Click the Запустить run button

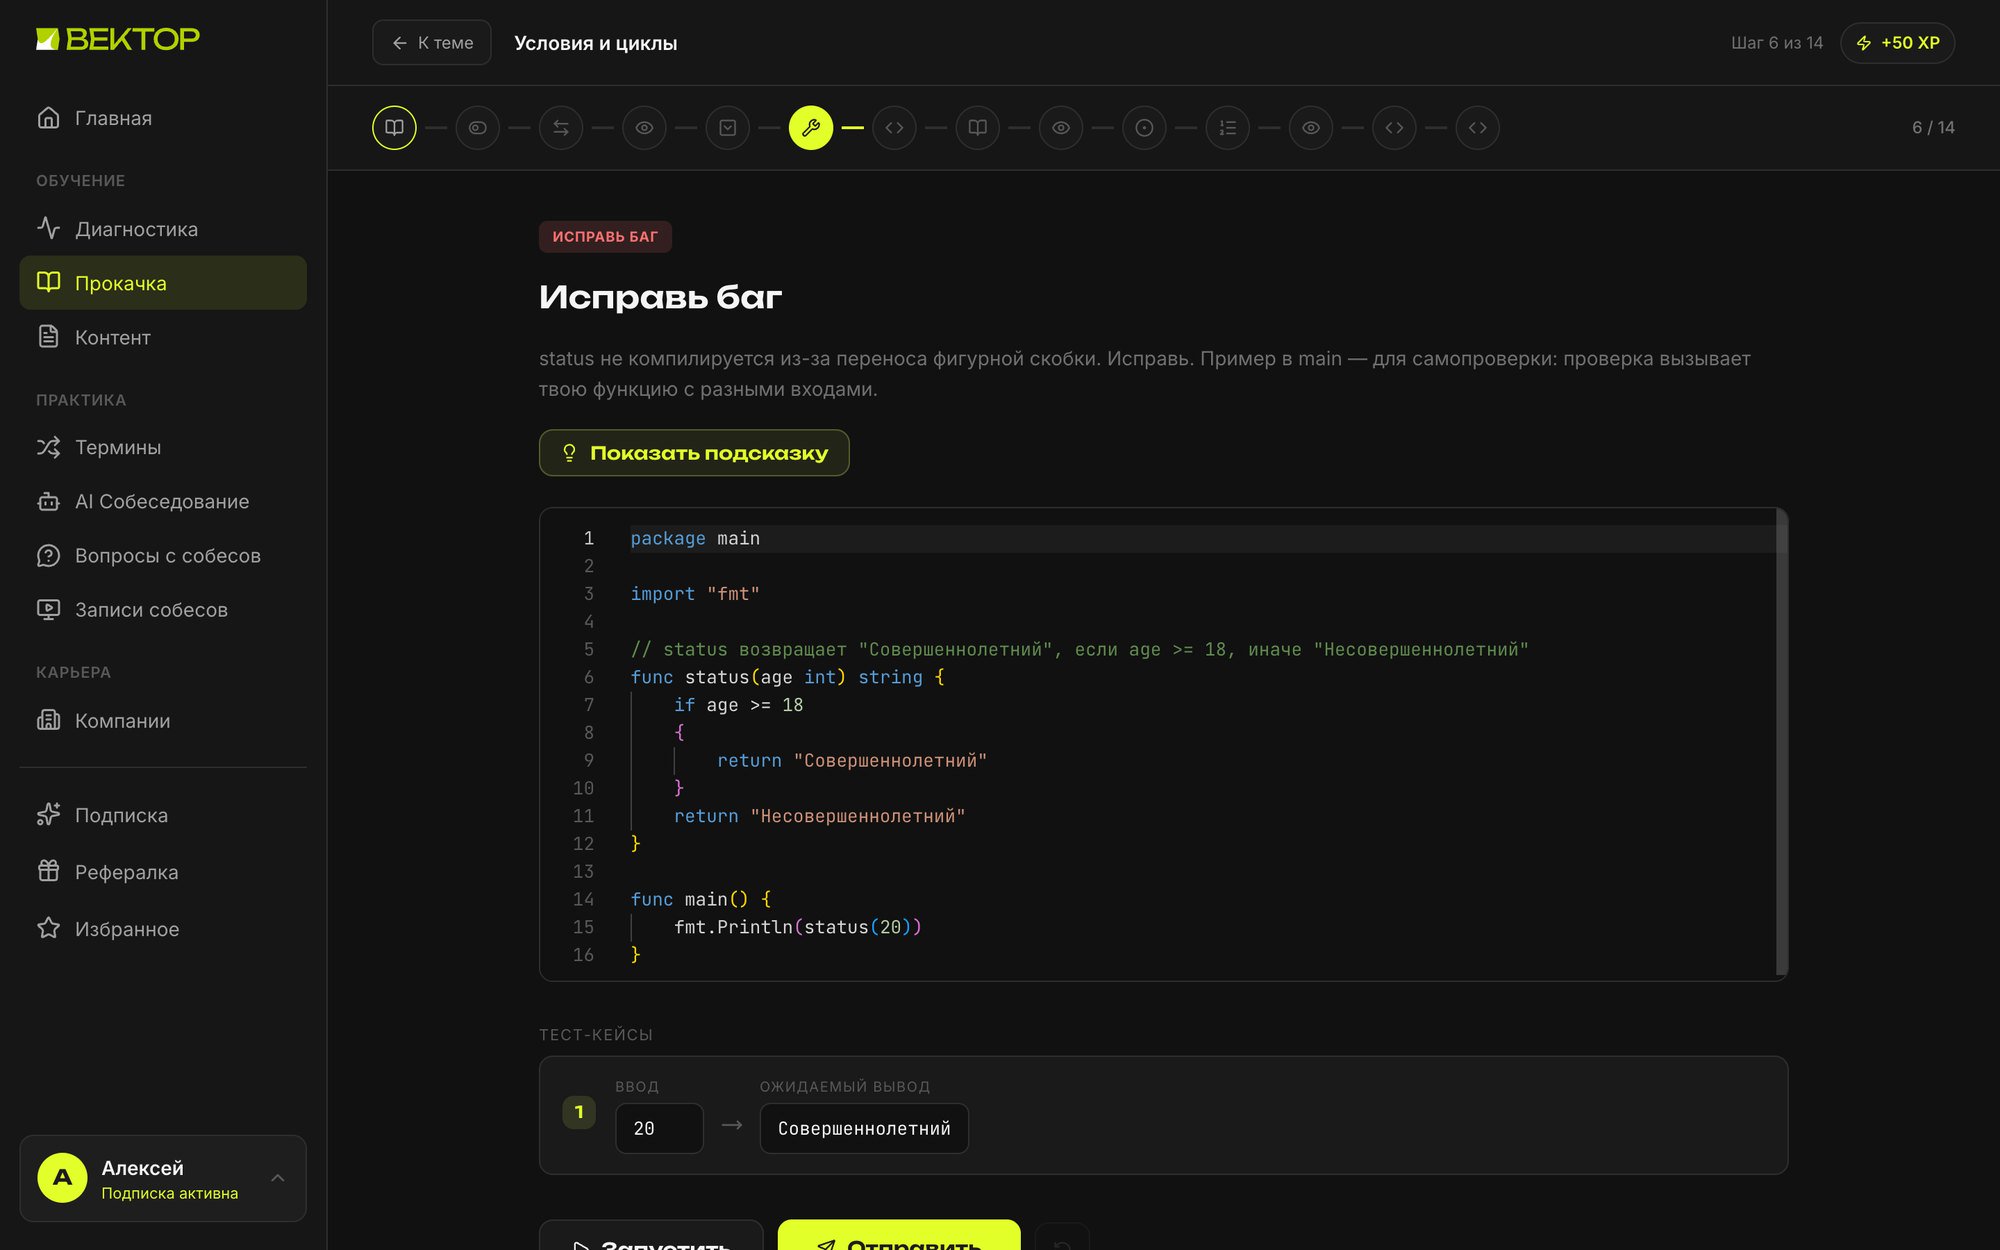coord(651,1236)
